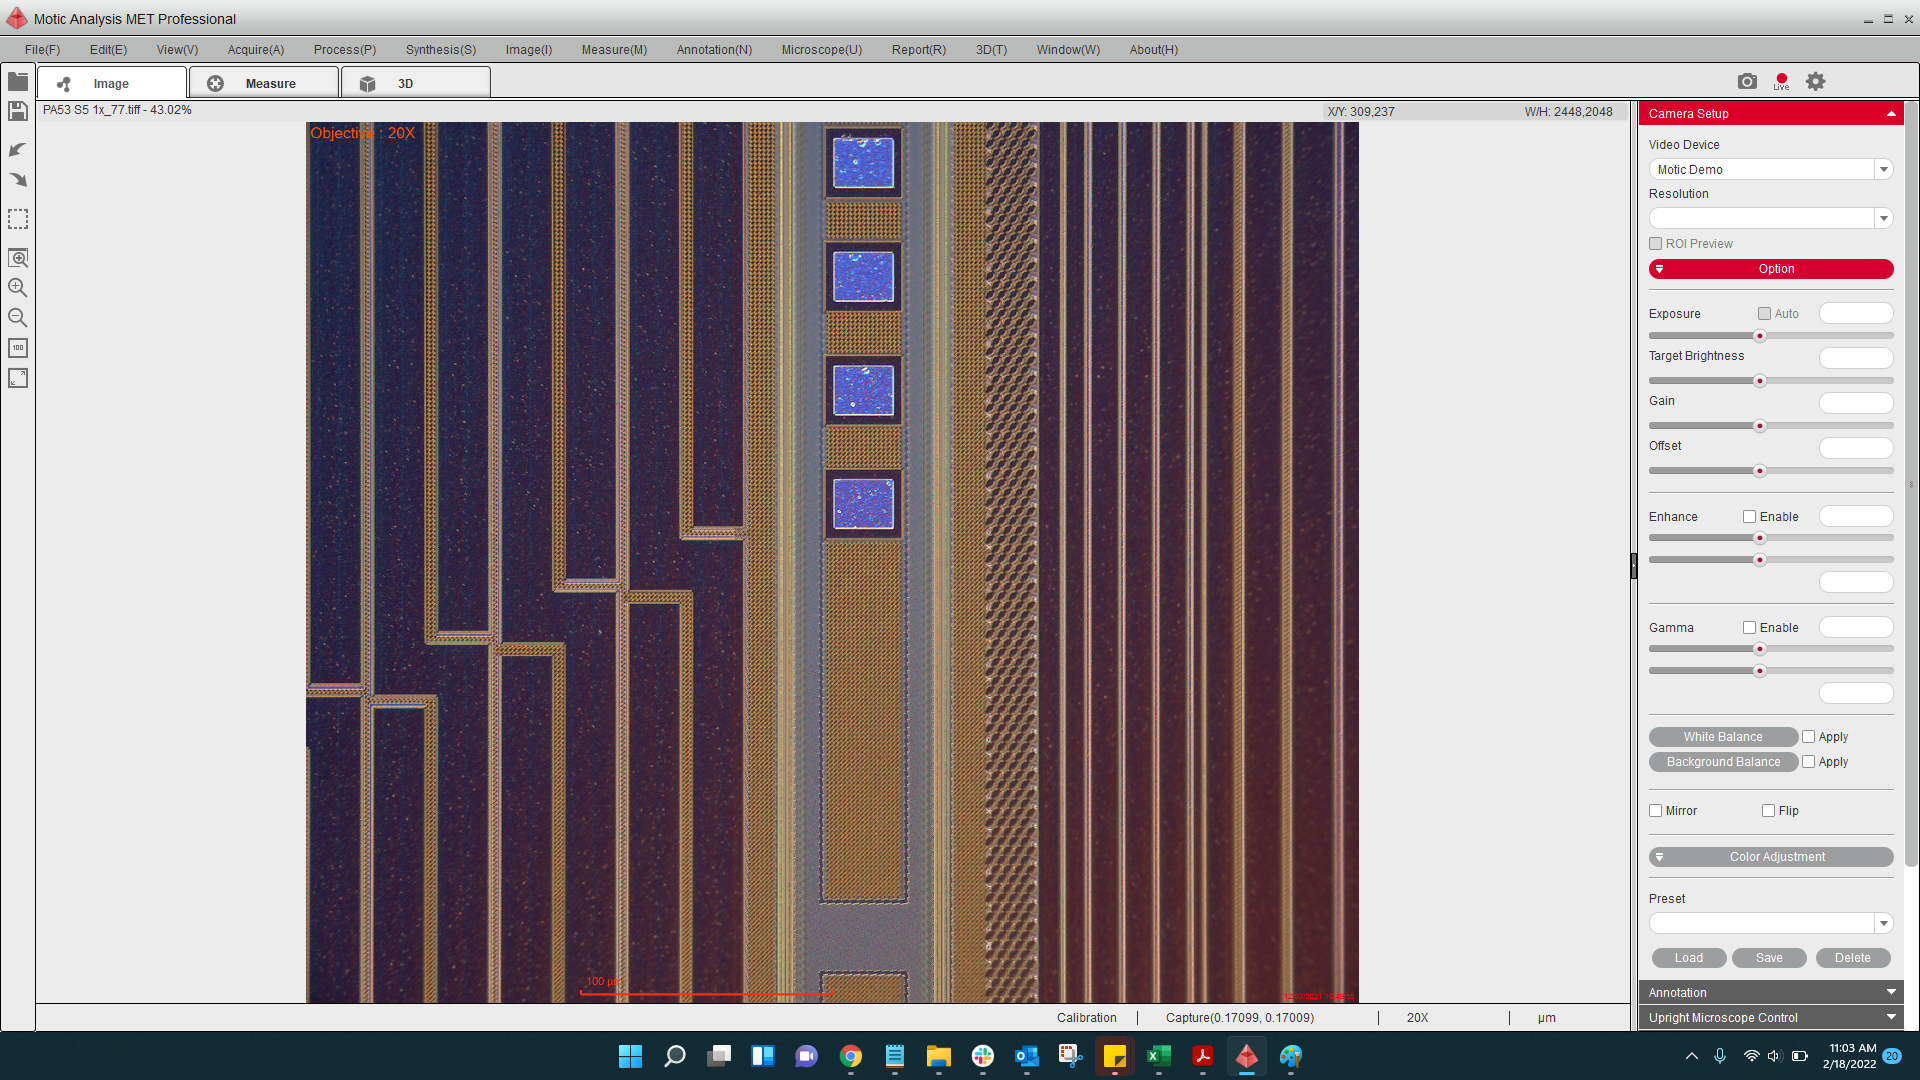This screenshot has width=1920, height=1080.
Task: Switch to the Measure tab
Action: [264, 83]
